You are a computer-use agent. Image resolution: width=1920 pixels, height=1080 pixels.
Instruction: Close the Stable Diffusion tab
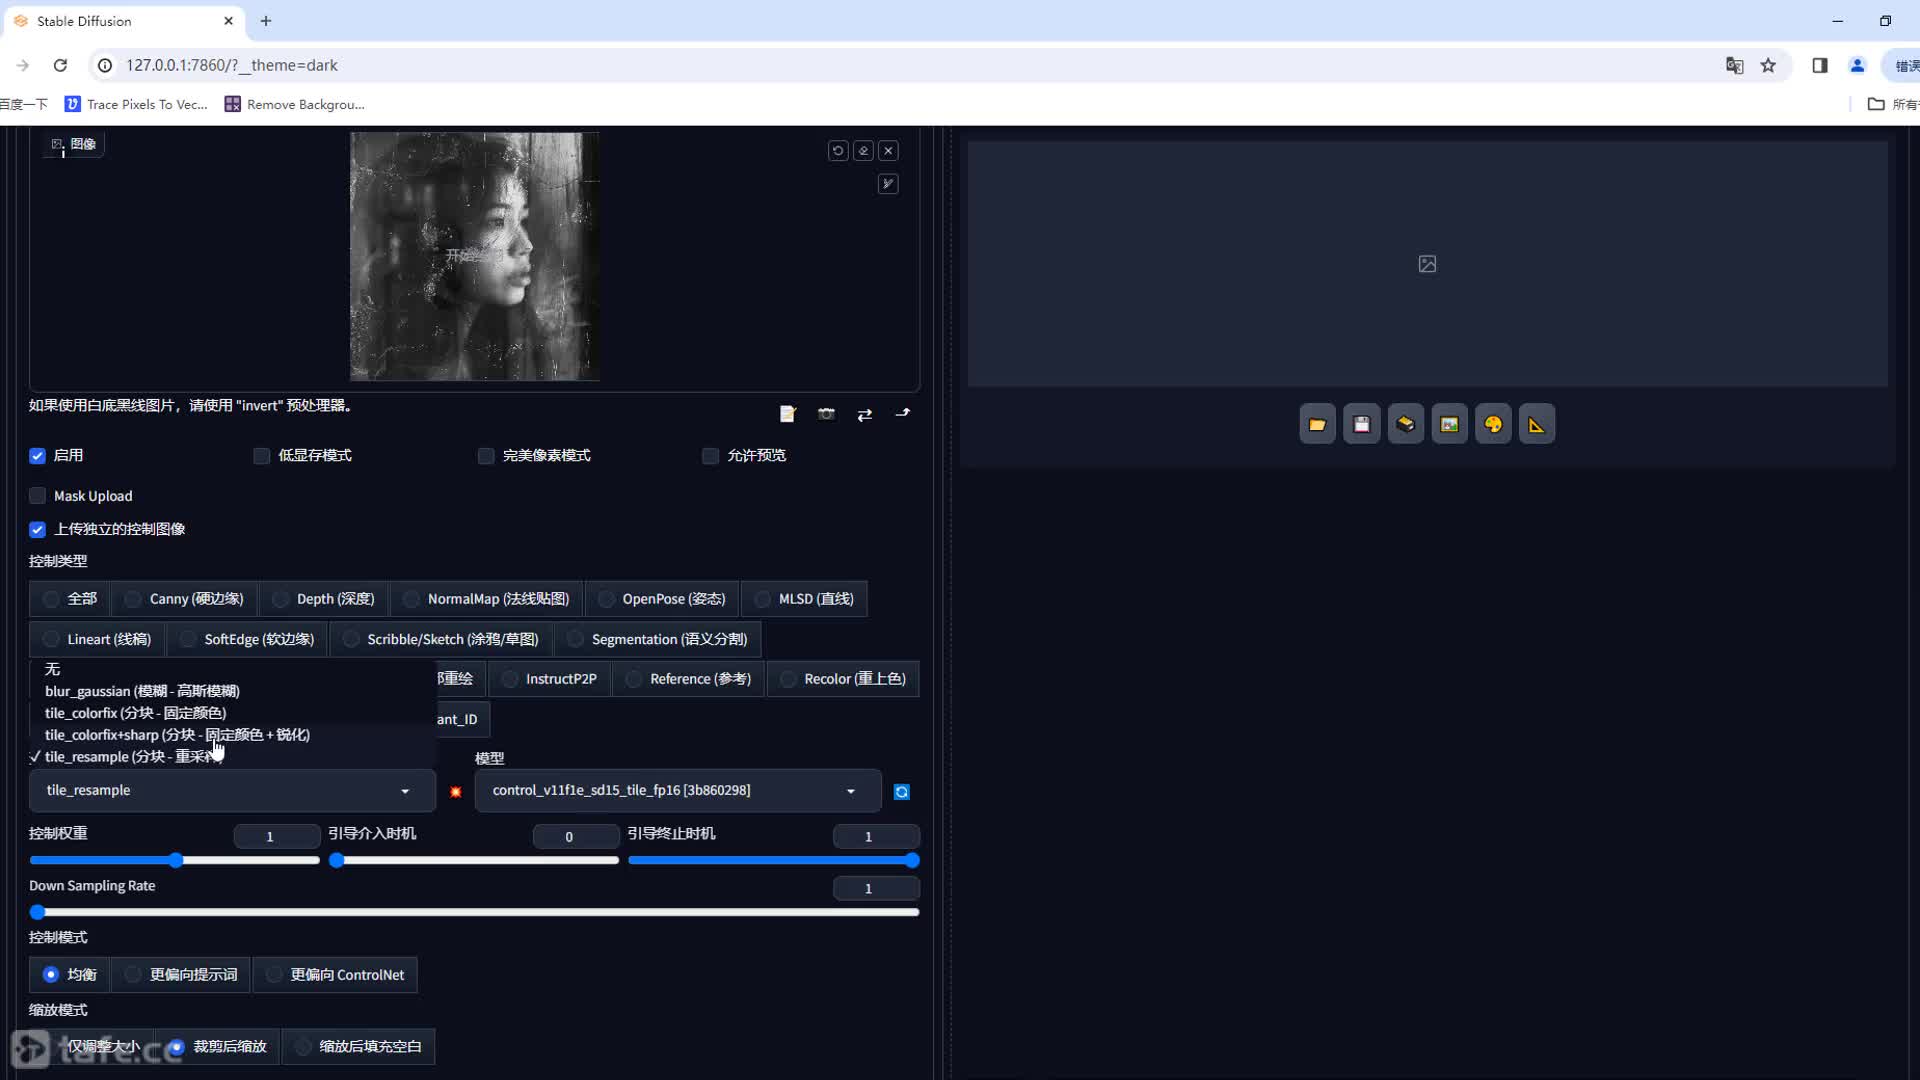pyautogui.click(x=228, y=21)
